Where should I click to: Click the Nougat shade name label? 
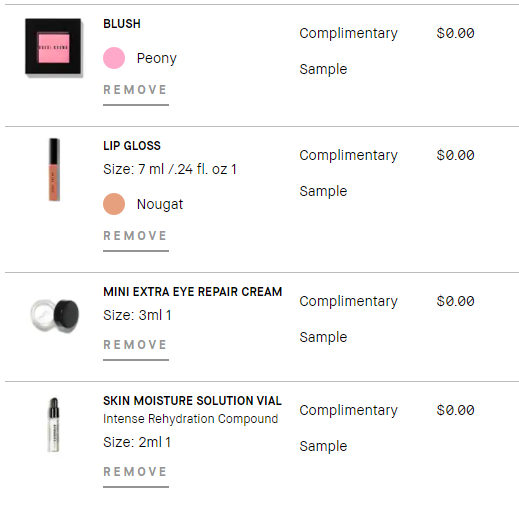click(x=160, y=204)
